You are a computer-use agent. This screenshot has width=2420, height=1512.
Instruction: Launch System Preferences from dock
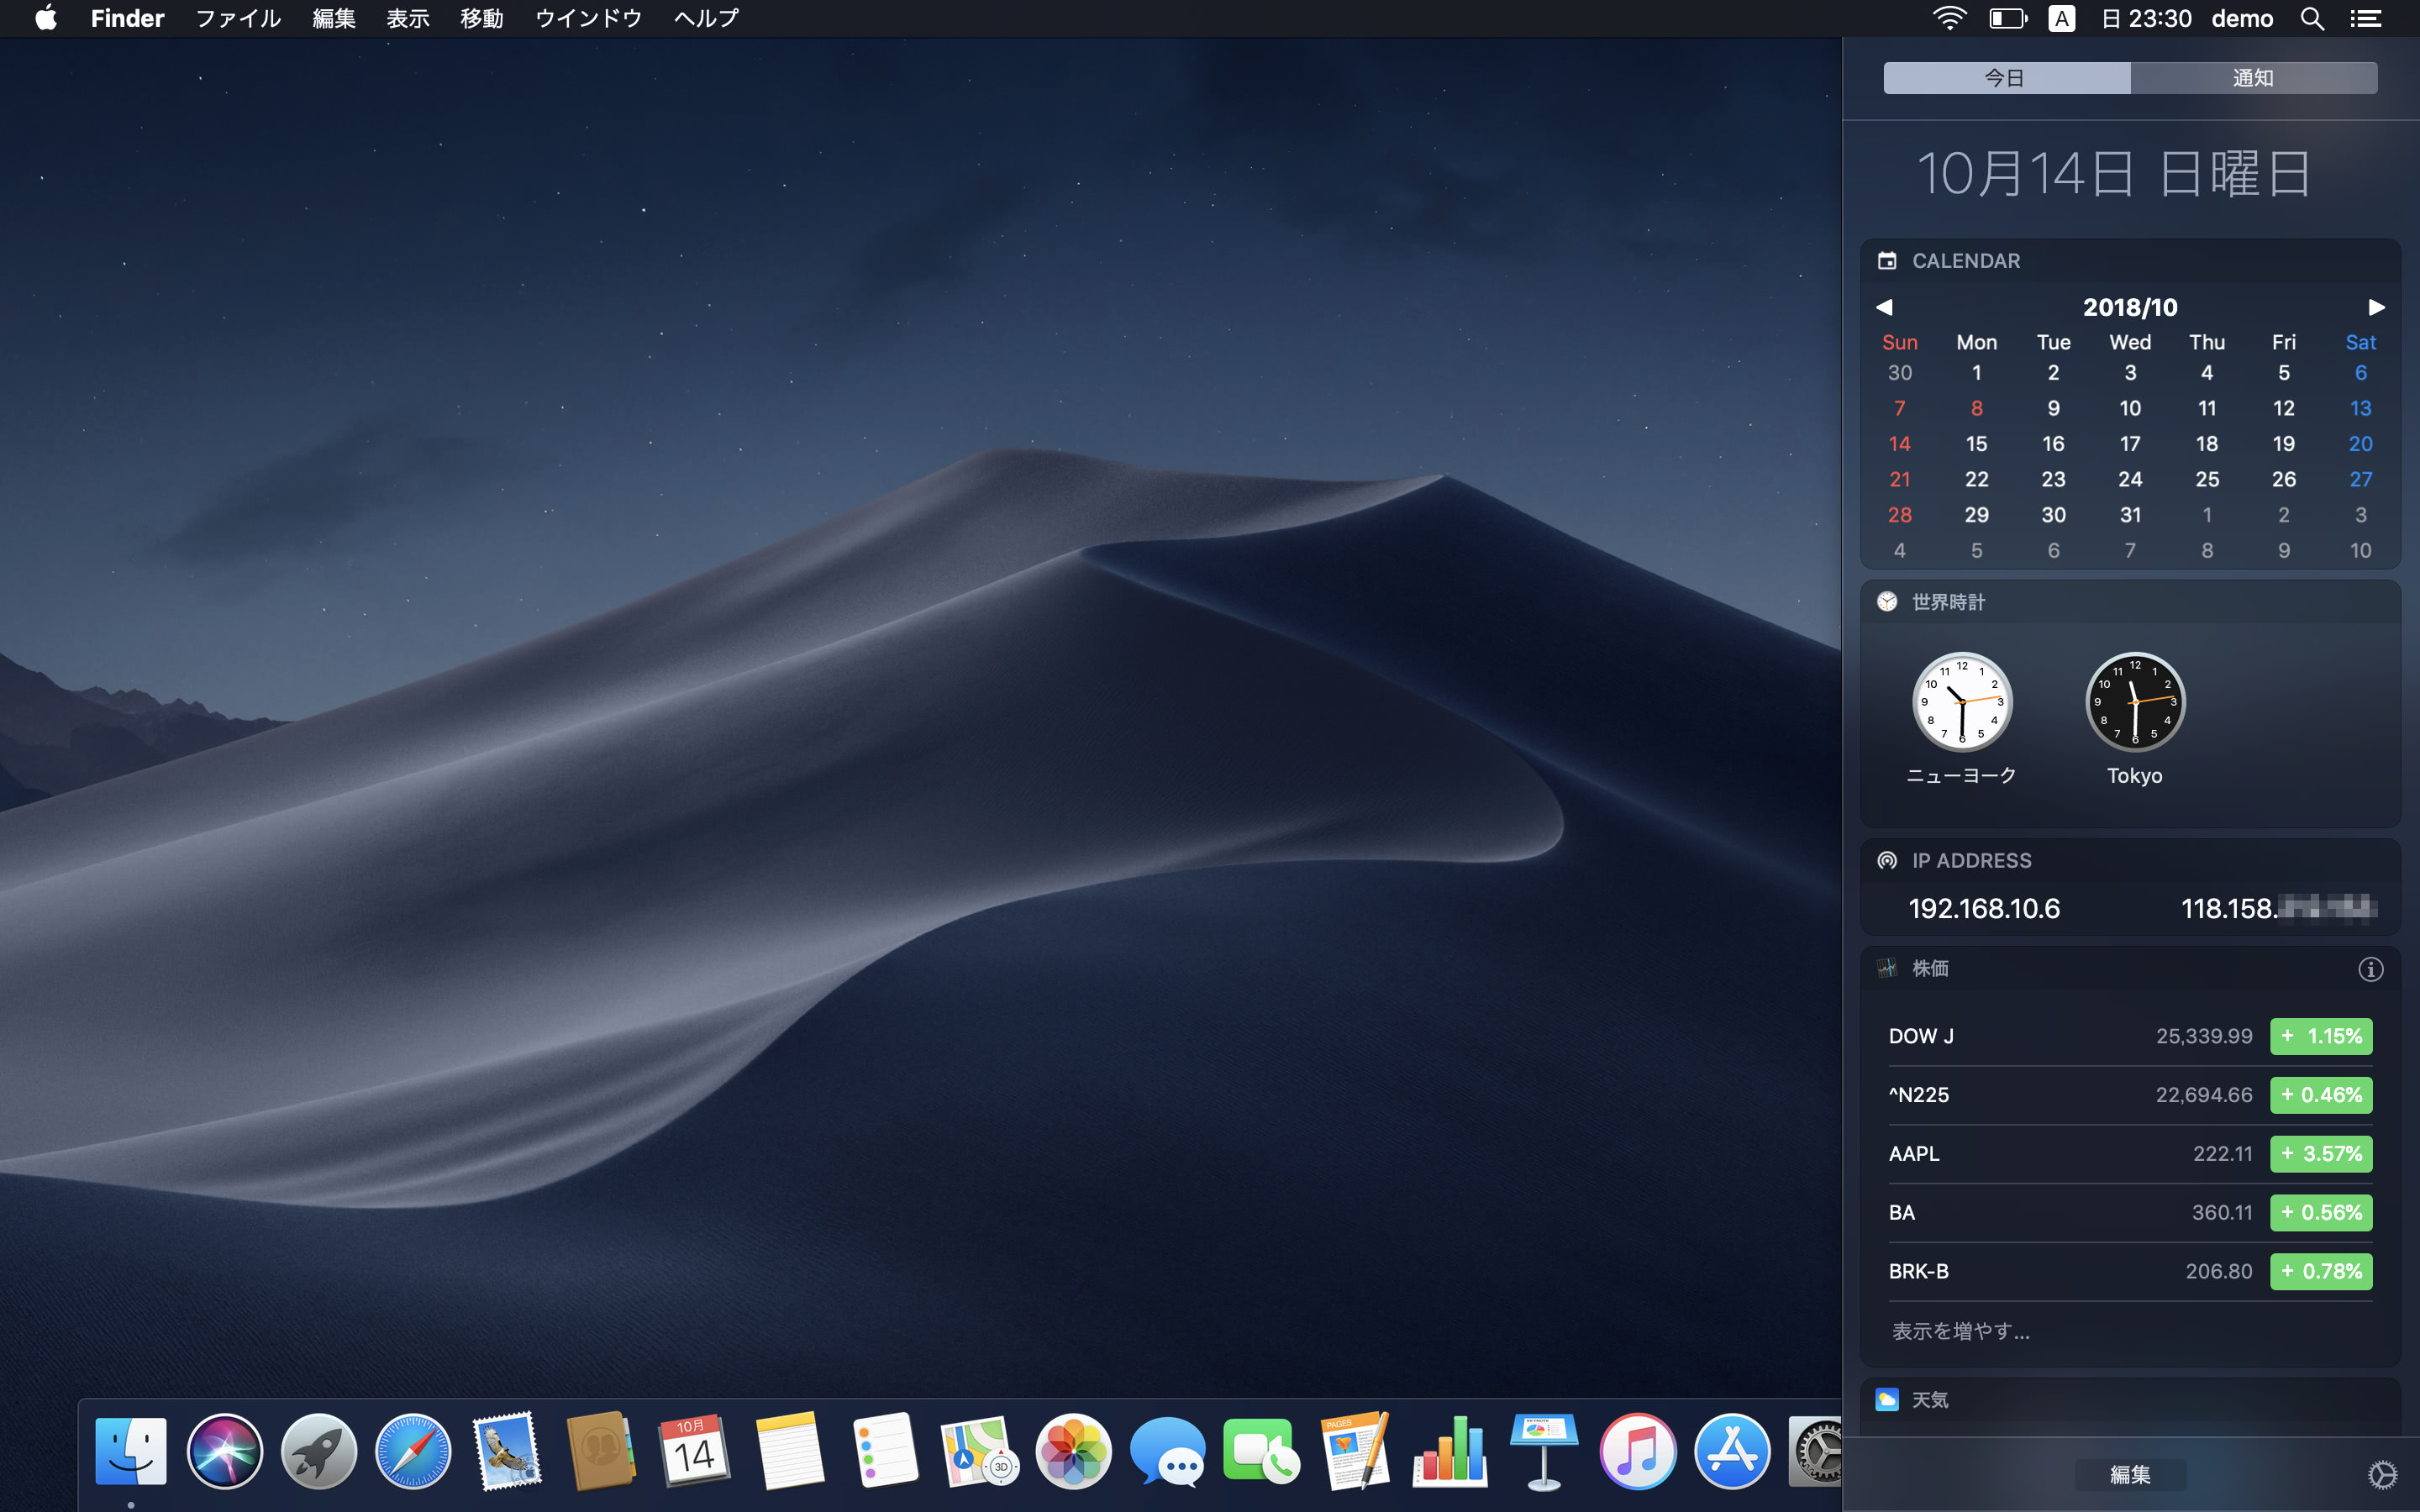[1821, 1452]
